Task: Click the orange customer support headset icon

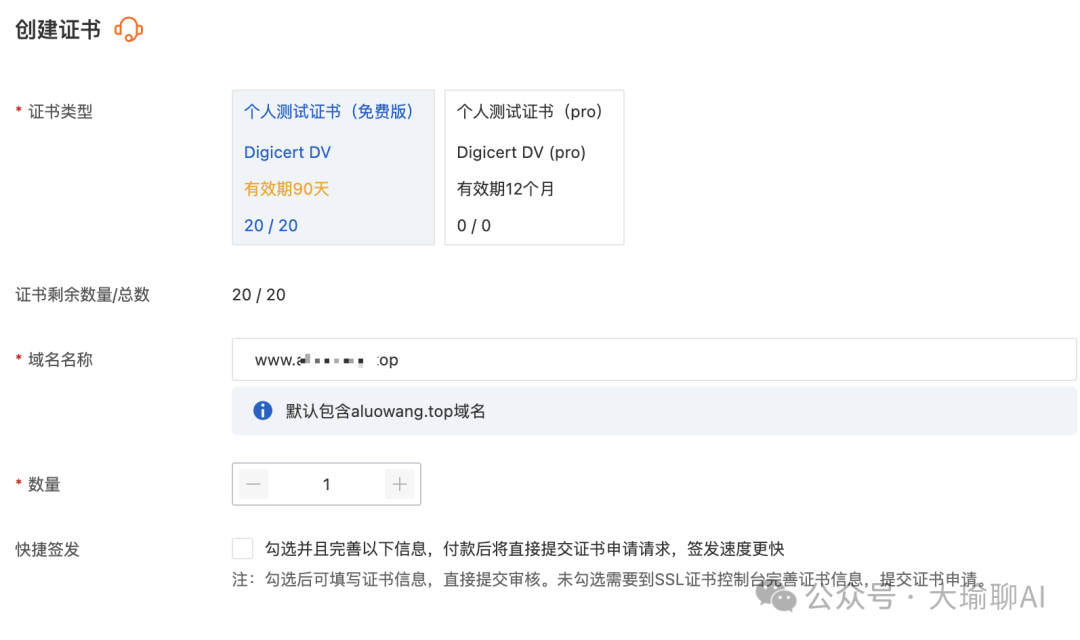Action: coord(129,30)
